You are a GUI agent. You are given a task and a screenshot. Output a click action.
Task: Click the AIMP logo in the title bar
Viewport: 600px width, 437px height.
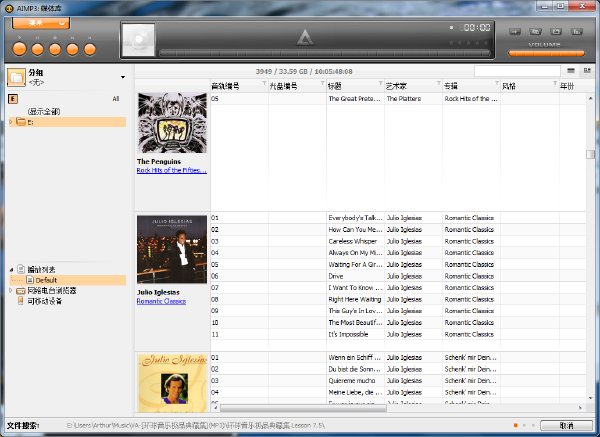(x=9, y=8)
